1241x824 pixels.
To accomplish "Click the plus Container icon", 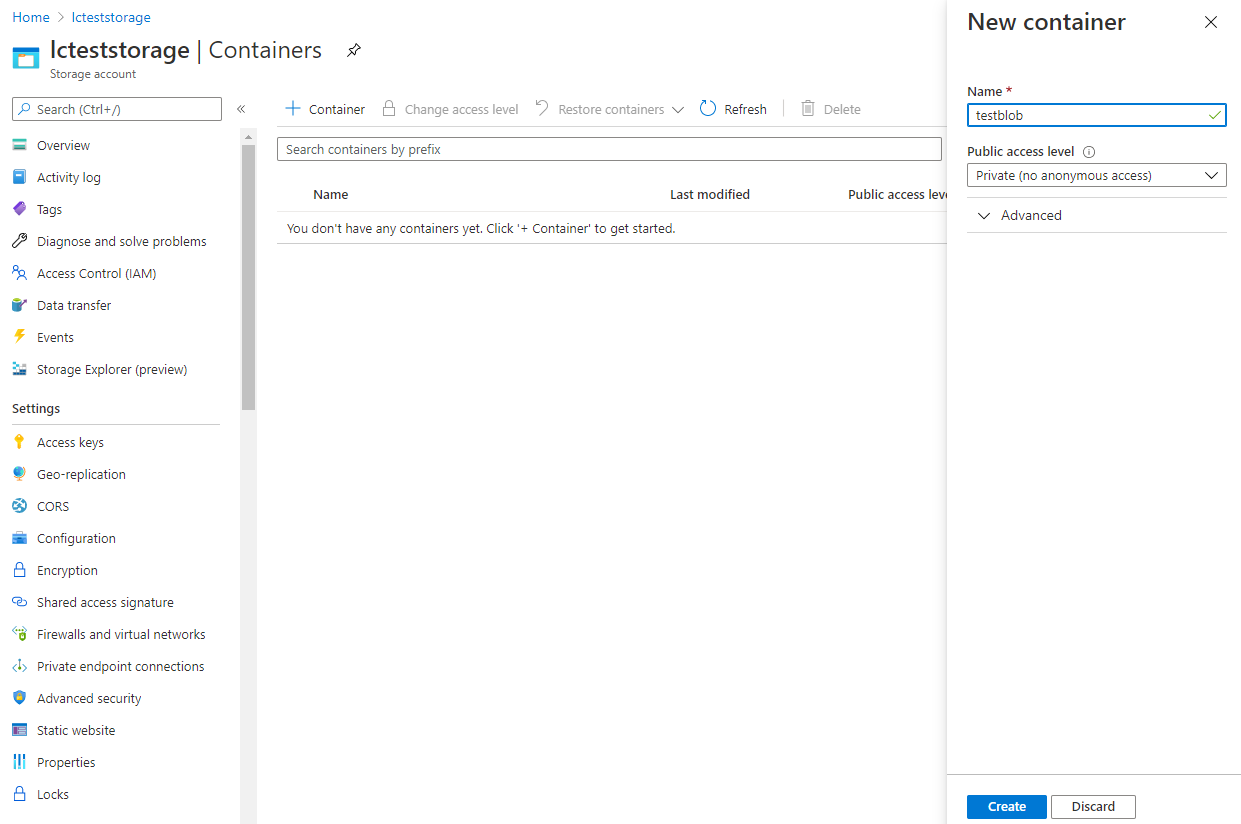I will pyautogui.click(x=293, y=109).
